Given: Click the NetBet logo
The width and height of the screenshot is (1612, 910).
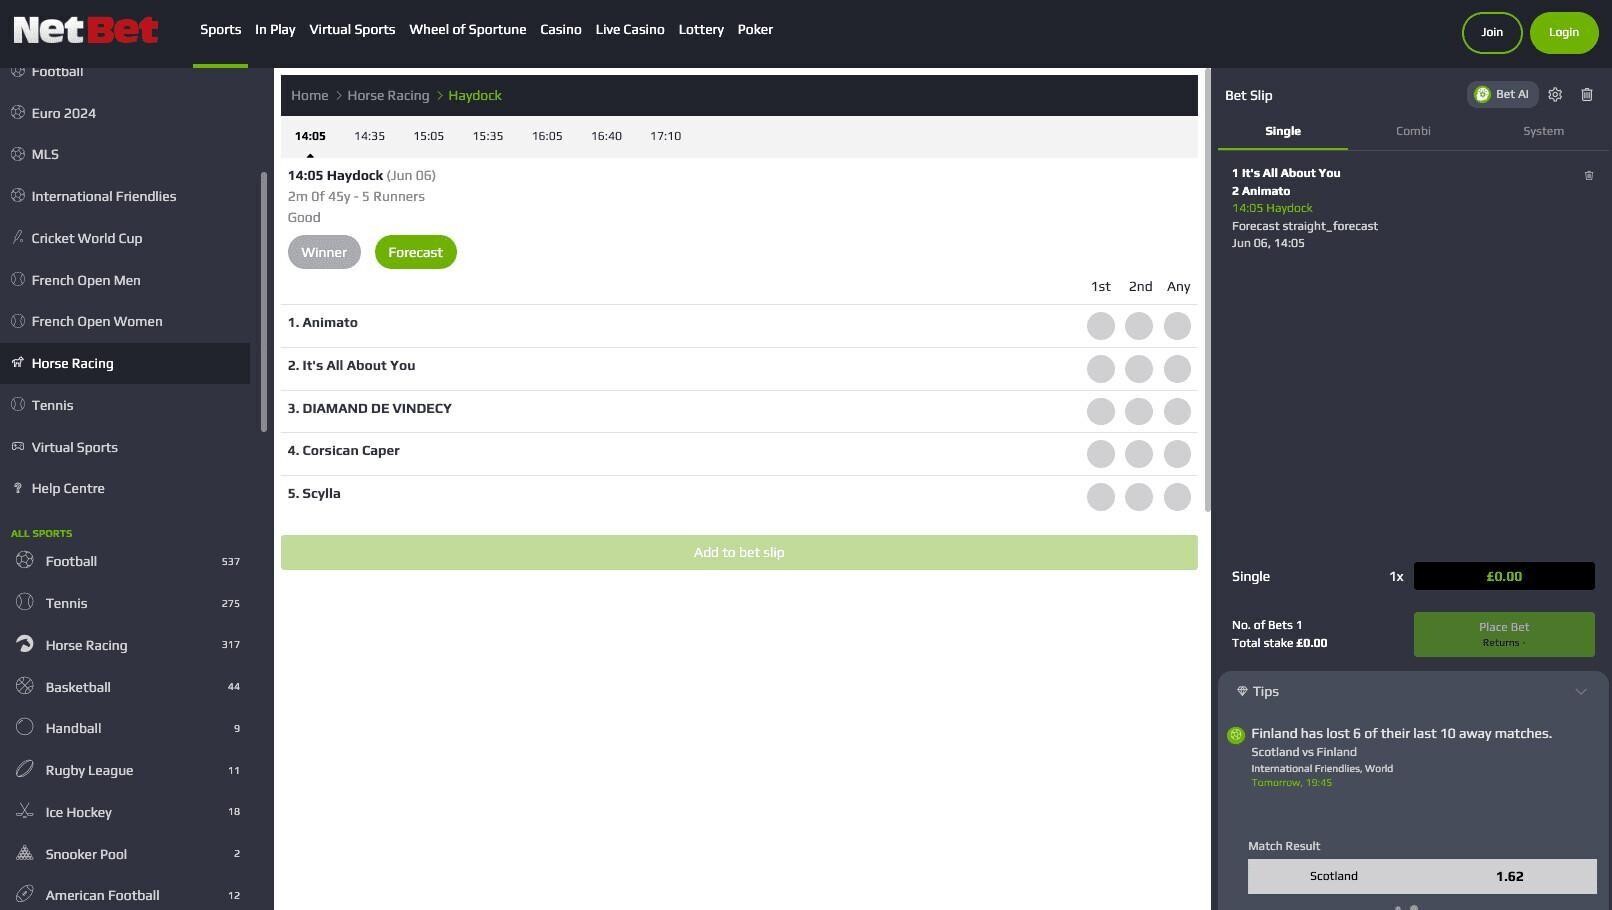Looking at the screenshot, I should click(85, 30).
